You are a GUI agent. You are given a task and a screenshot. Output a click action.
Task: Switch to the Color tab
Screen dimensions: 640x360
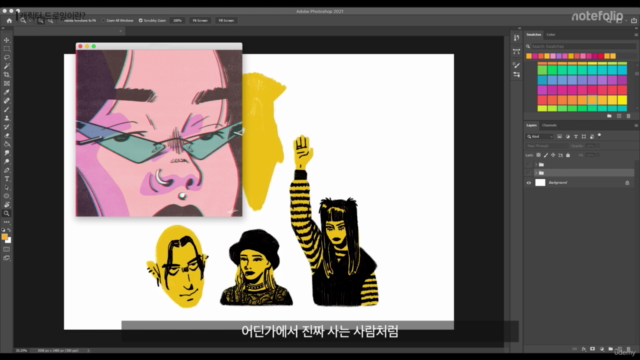[x=551, y=35]
